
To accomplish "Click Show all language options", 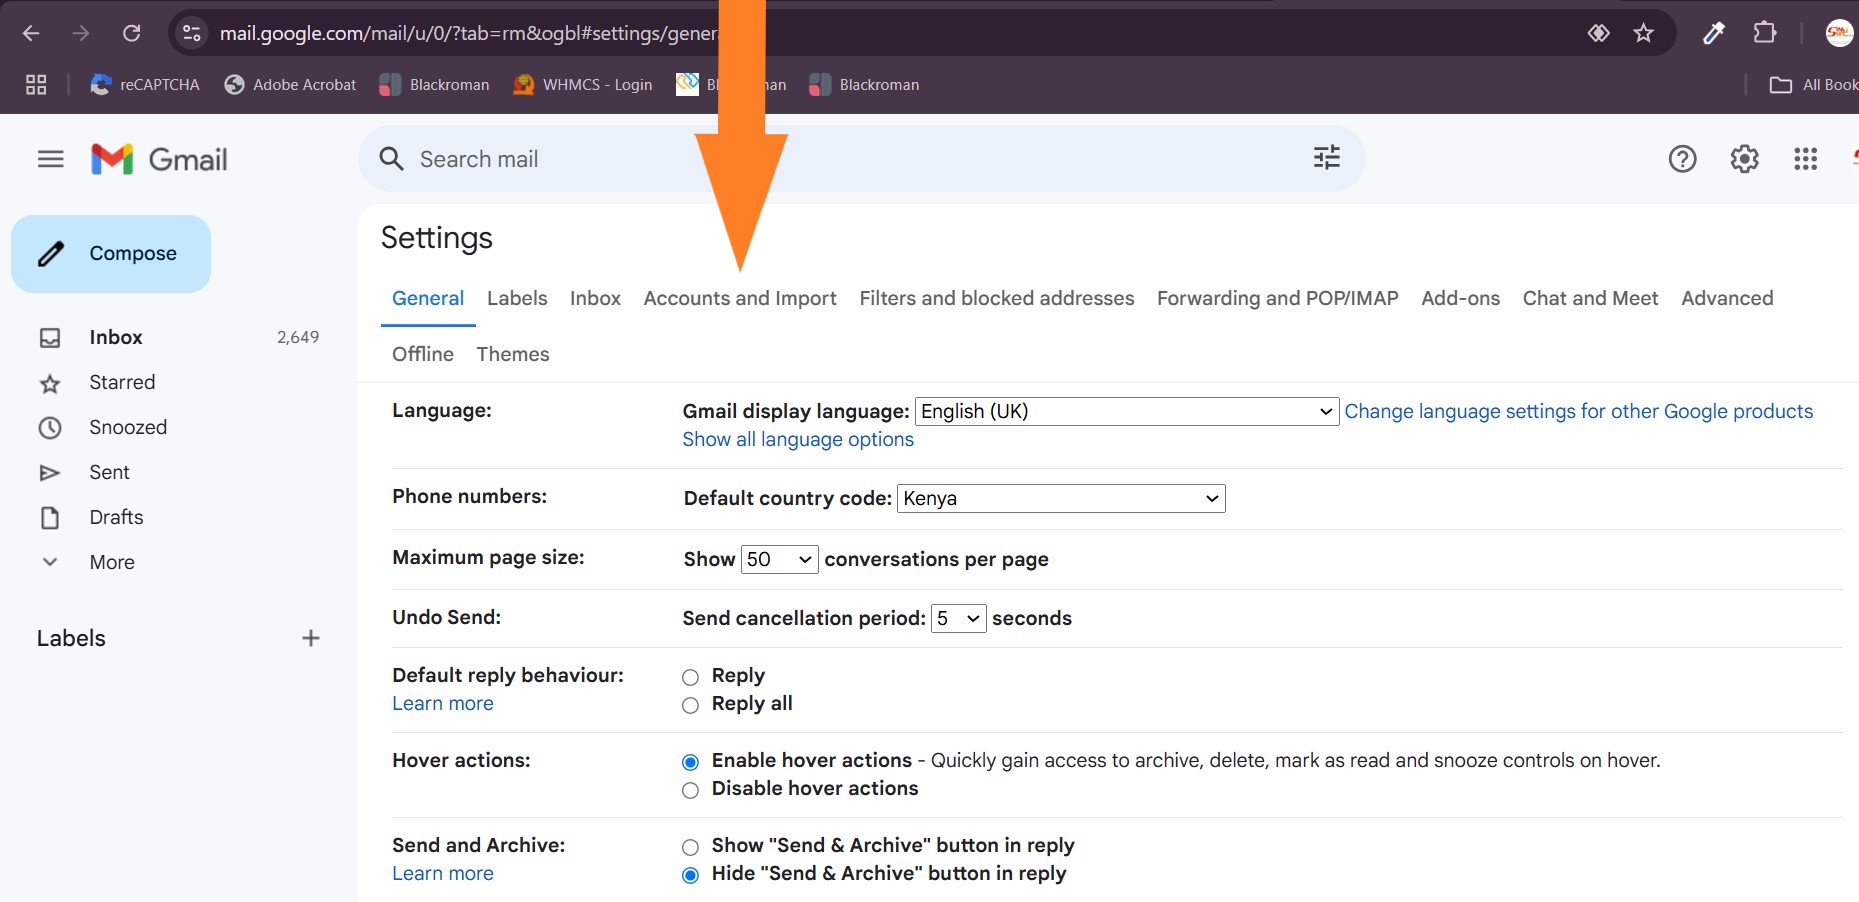I will (797, 439).
